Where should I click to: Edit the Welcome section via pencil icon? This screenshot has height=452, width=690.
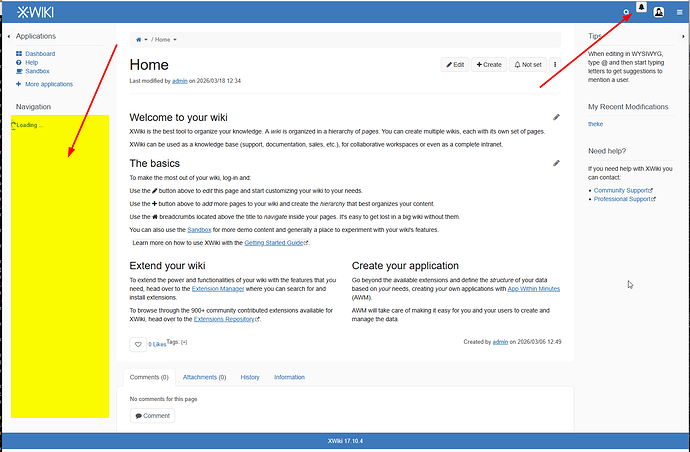pos(557,117)
